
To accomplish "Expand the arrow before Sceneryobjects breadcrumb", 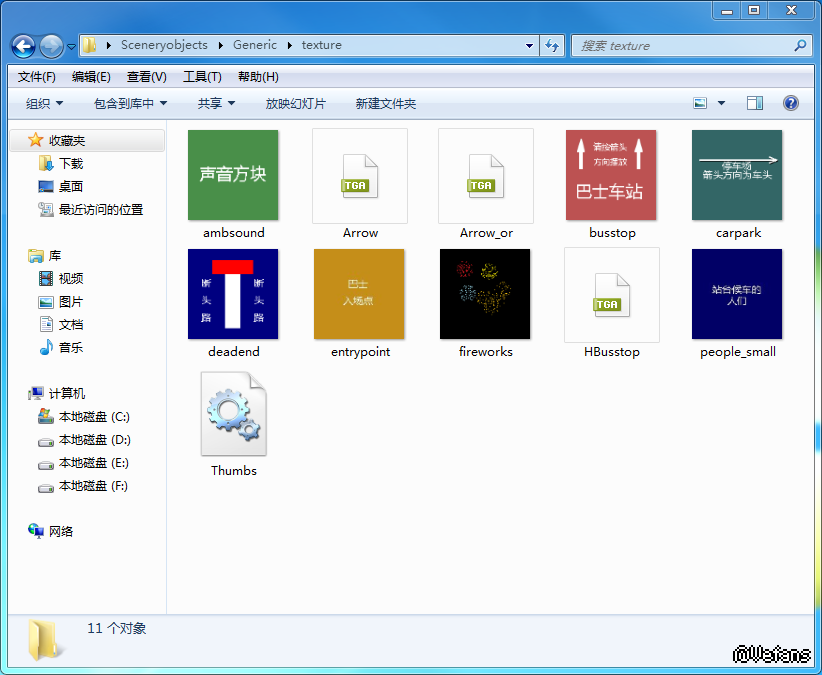I will coord(109,46).
